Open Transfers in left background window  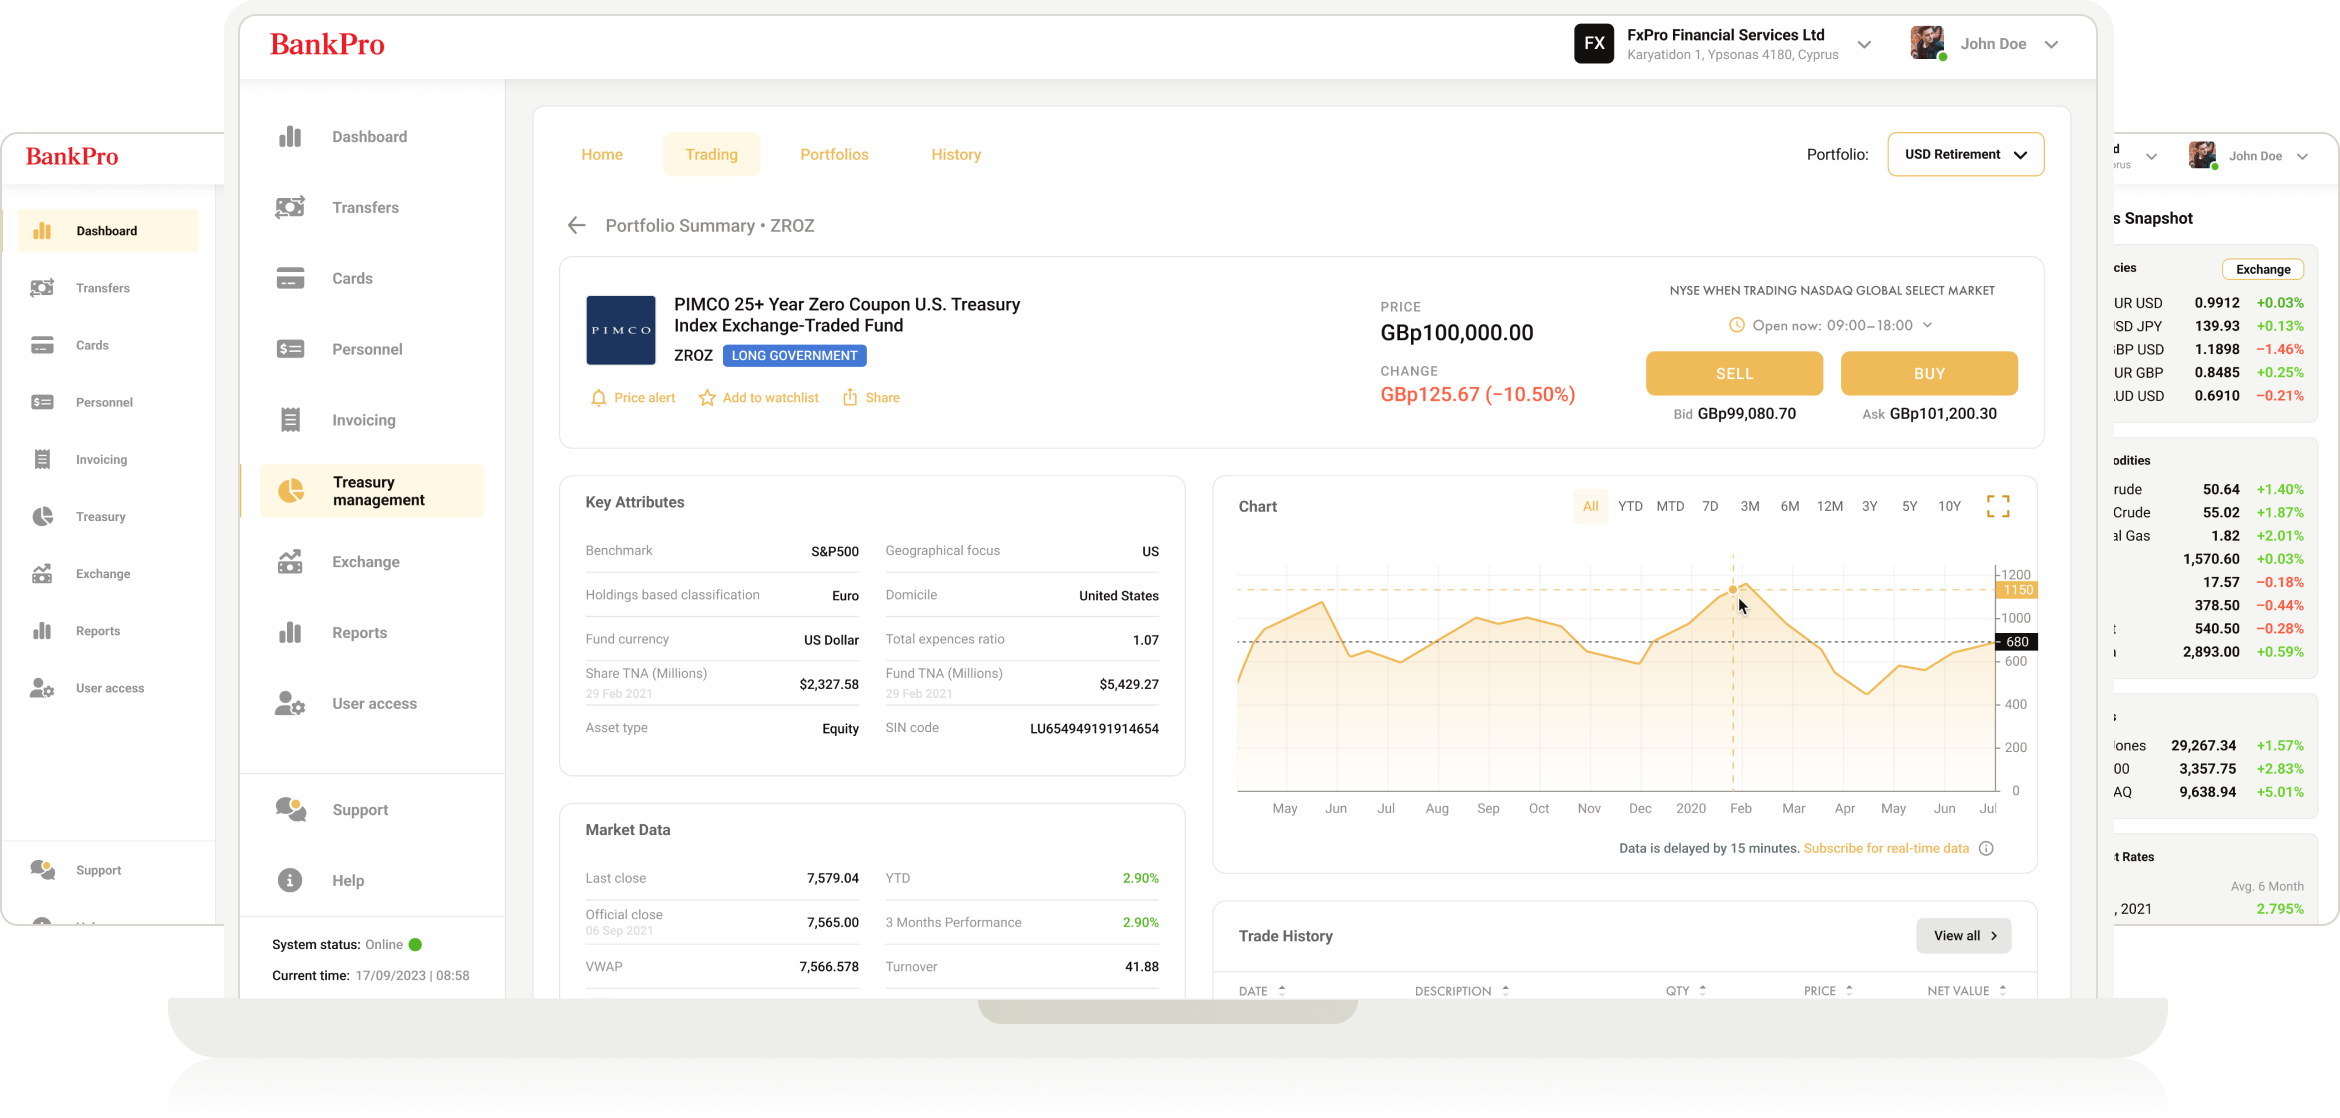[x=103, y=288]
